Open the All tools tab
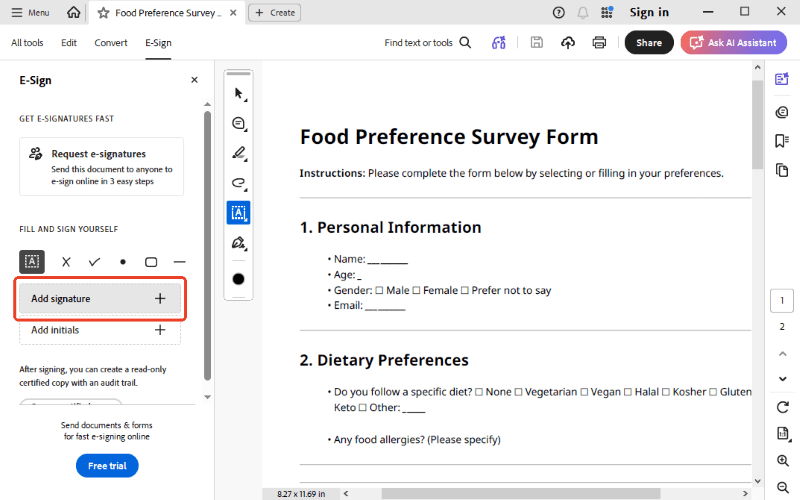 [x=27, y=43]
